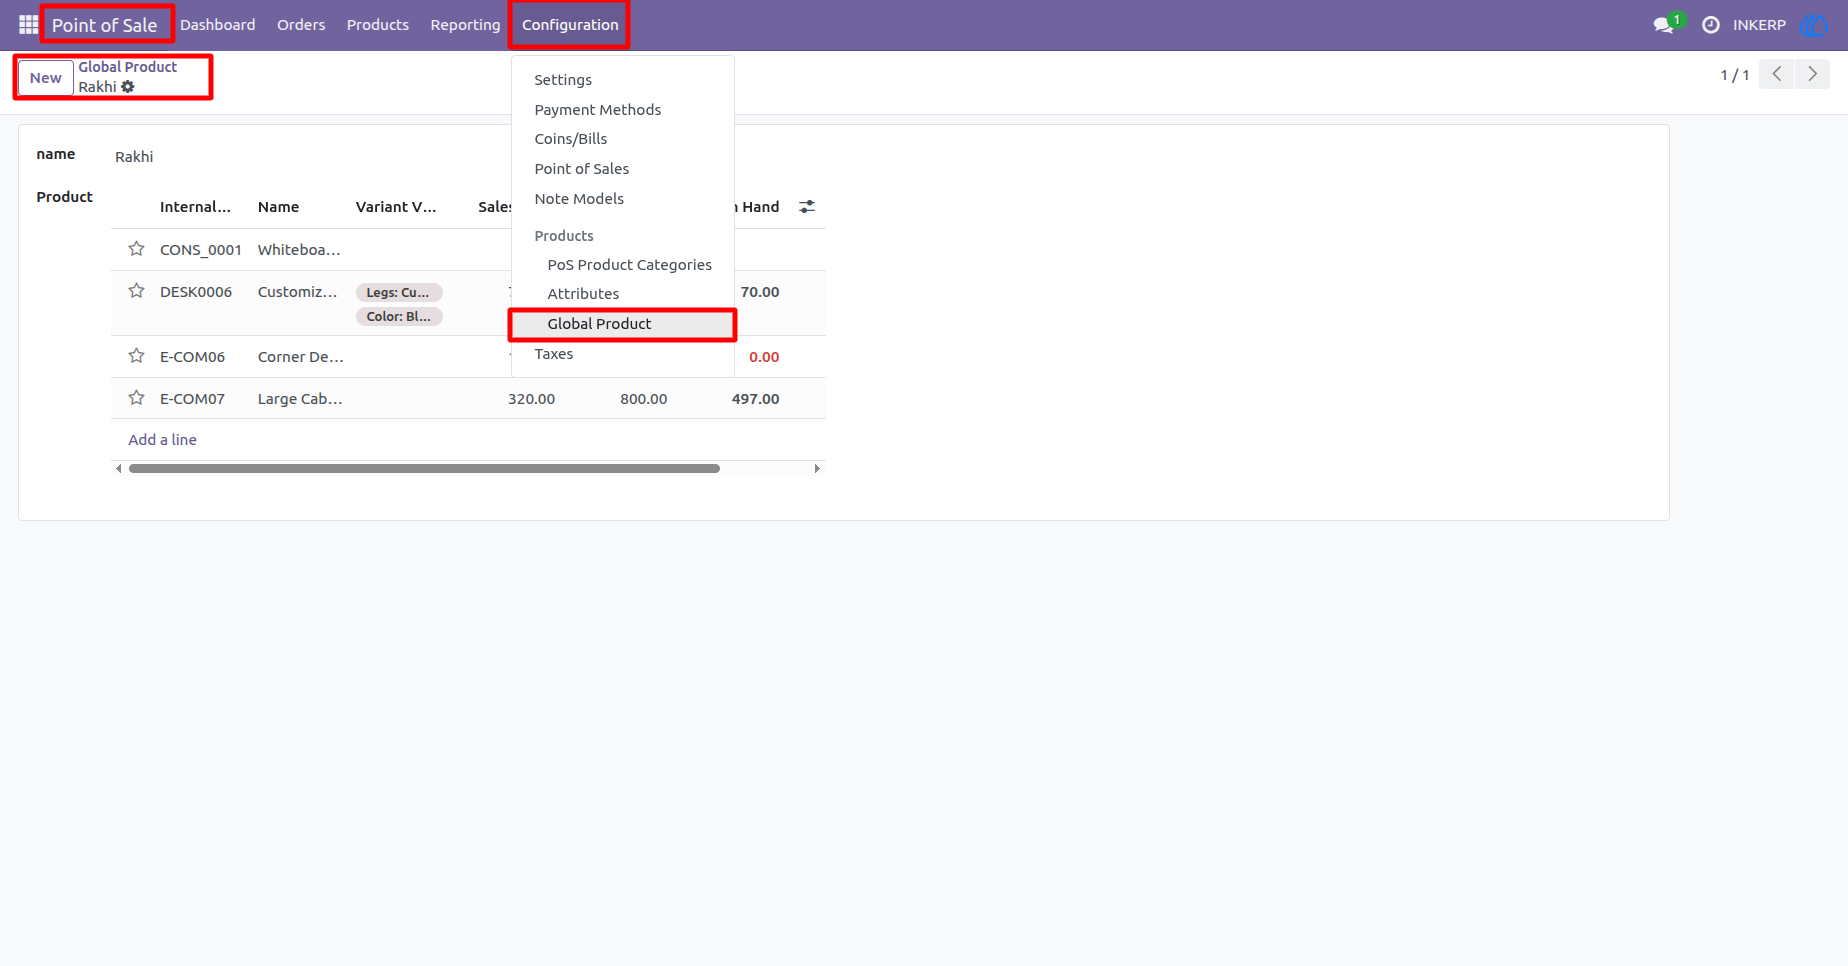Select Payment Methods menu entry
The height and width of the screenshot is (966, 1848).
tap(622, 110)
